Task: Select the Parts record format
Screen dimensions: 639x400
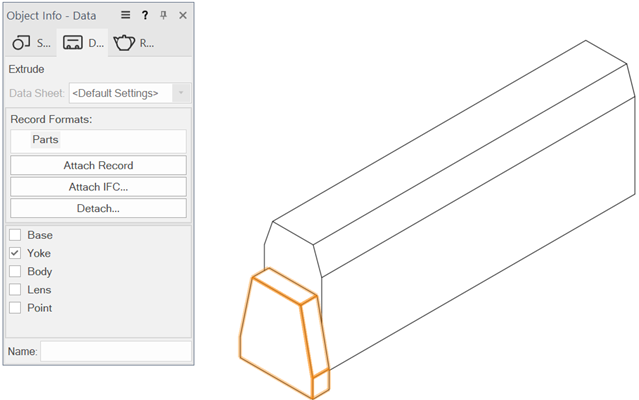Action: pyautogui.click(x=46, y=140)
